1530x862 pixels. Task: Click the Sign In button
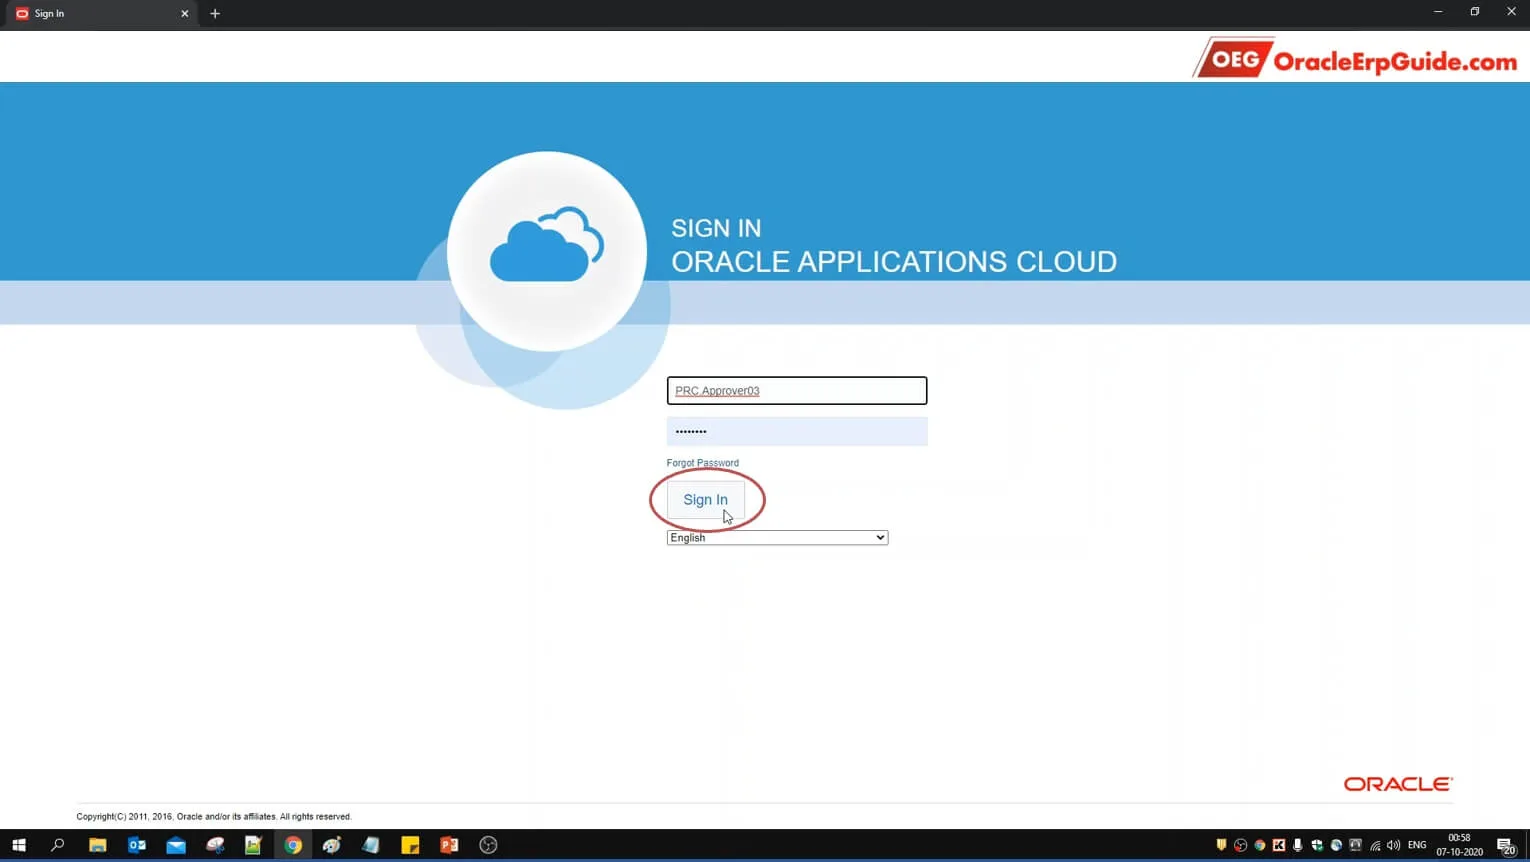[705, 499]
